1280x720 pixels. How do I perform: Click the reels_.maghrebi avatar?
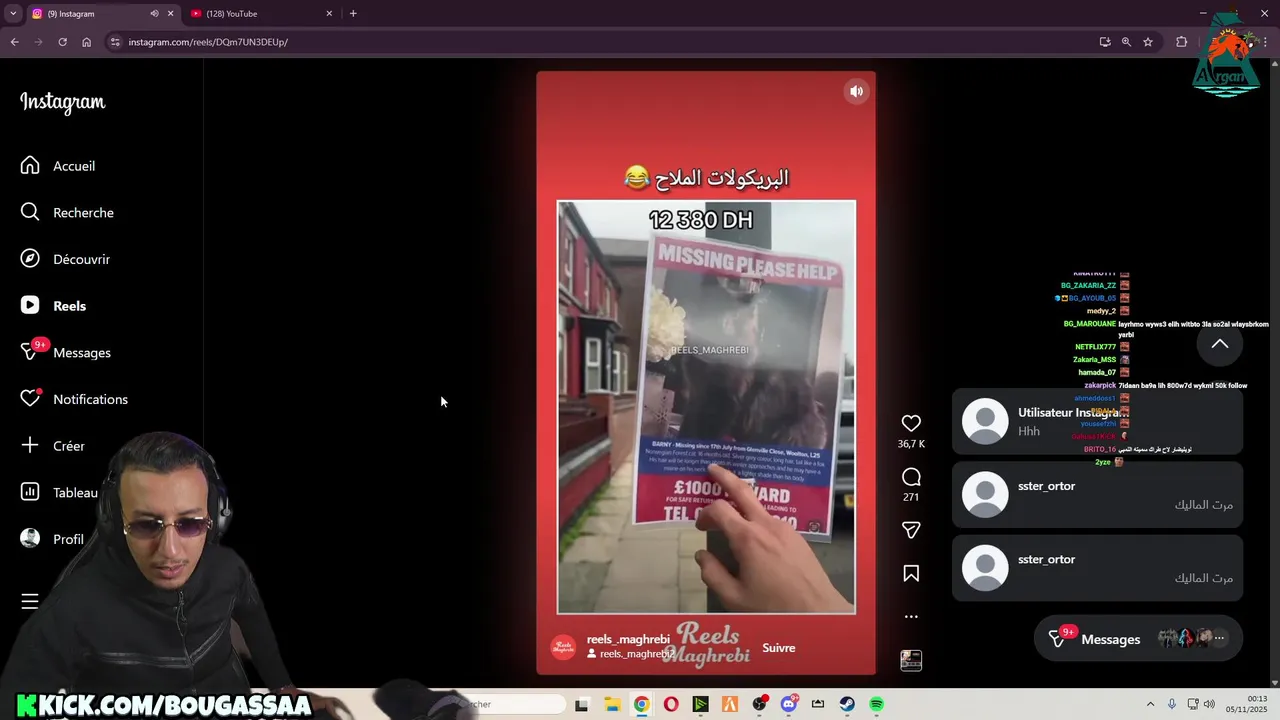click(x=564, y=647)
